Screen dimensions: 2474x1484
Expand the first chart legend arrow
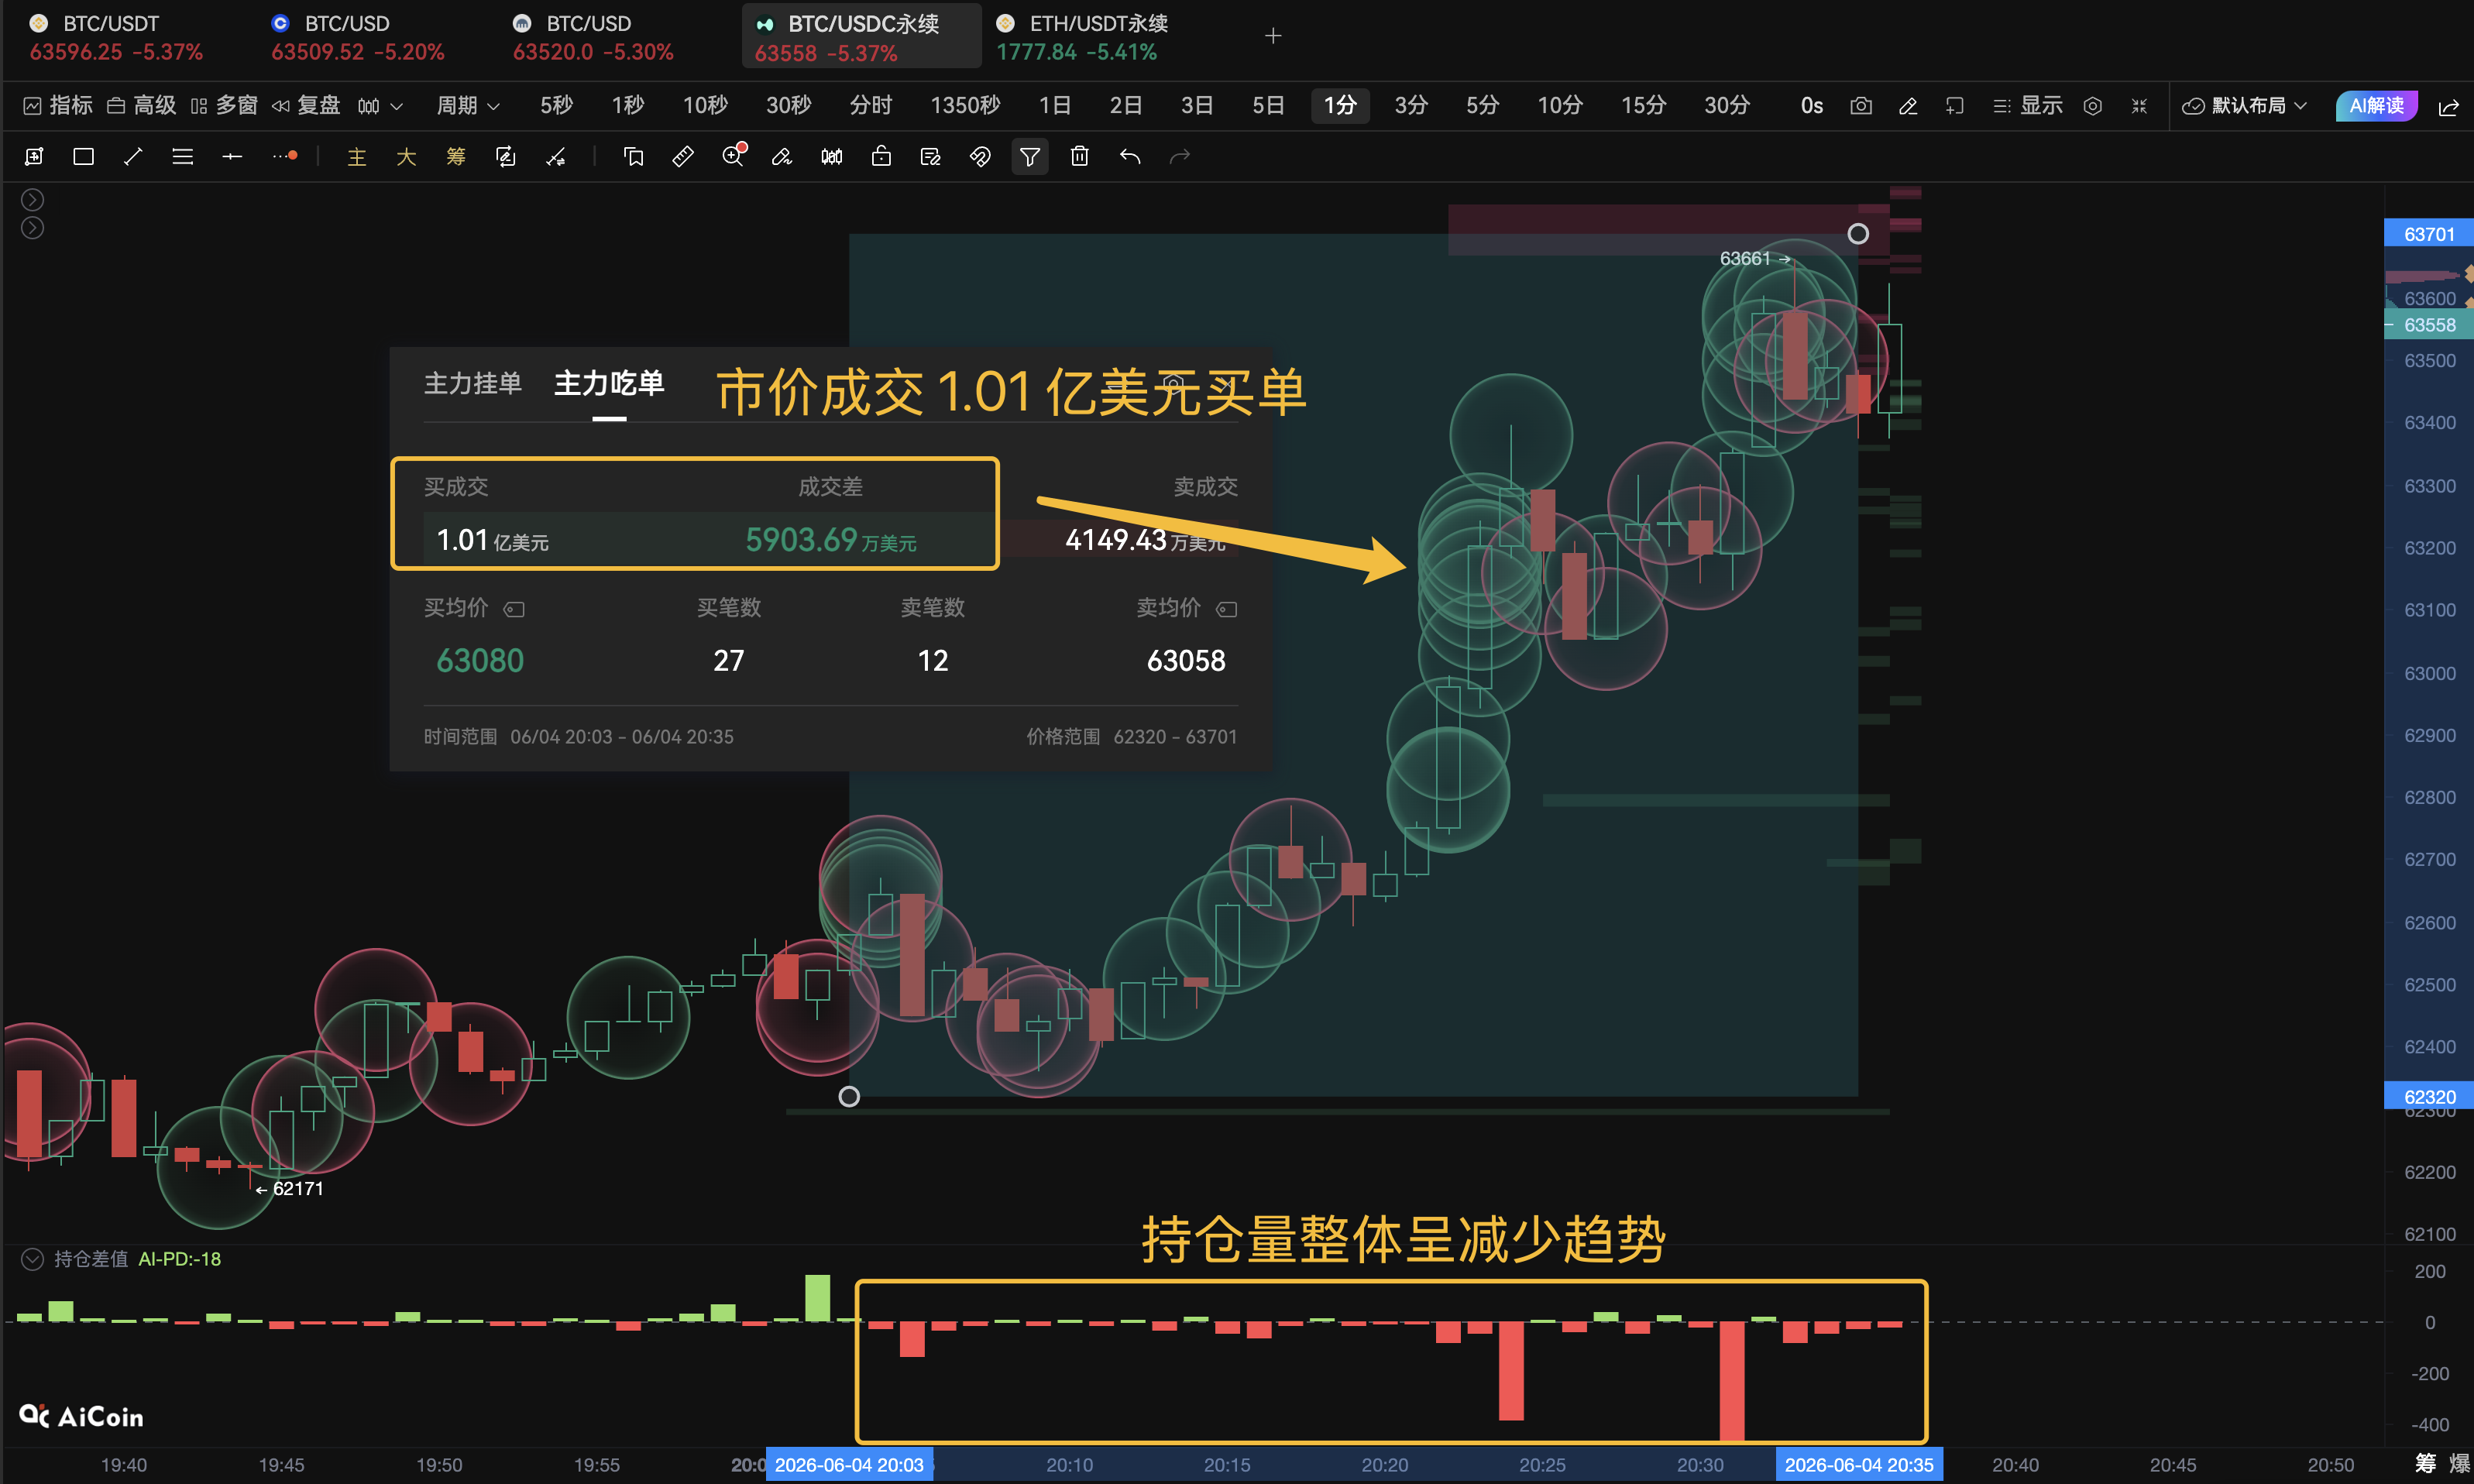(32, 199)
